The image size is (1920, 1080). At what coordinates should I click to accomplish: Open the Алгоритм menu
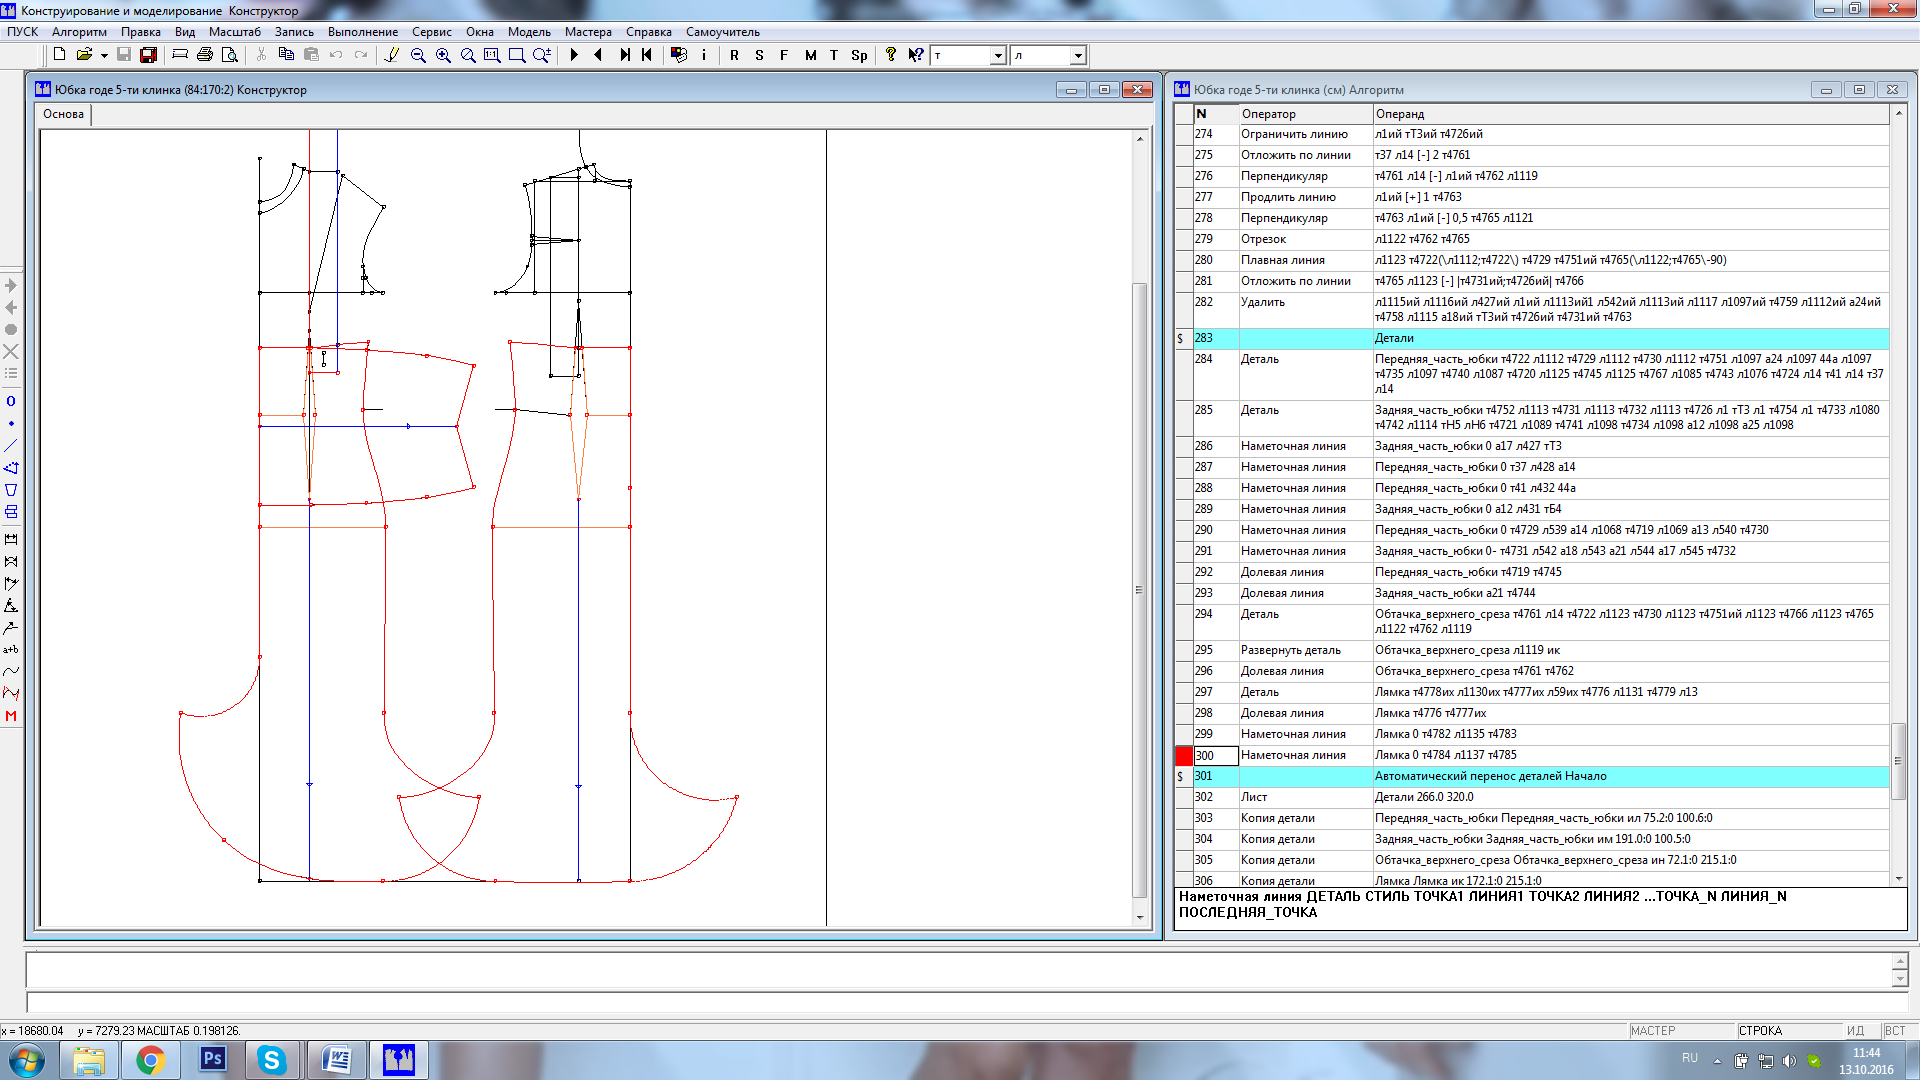tap(79, 32)
